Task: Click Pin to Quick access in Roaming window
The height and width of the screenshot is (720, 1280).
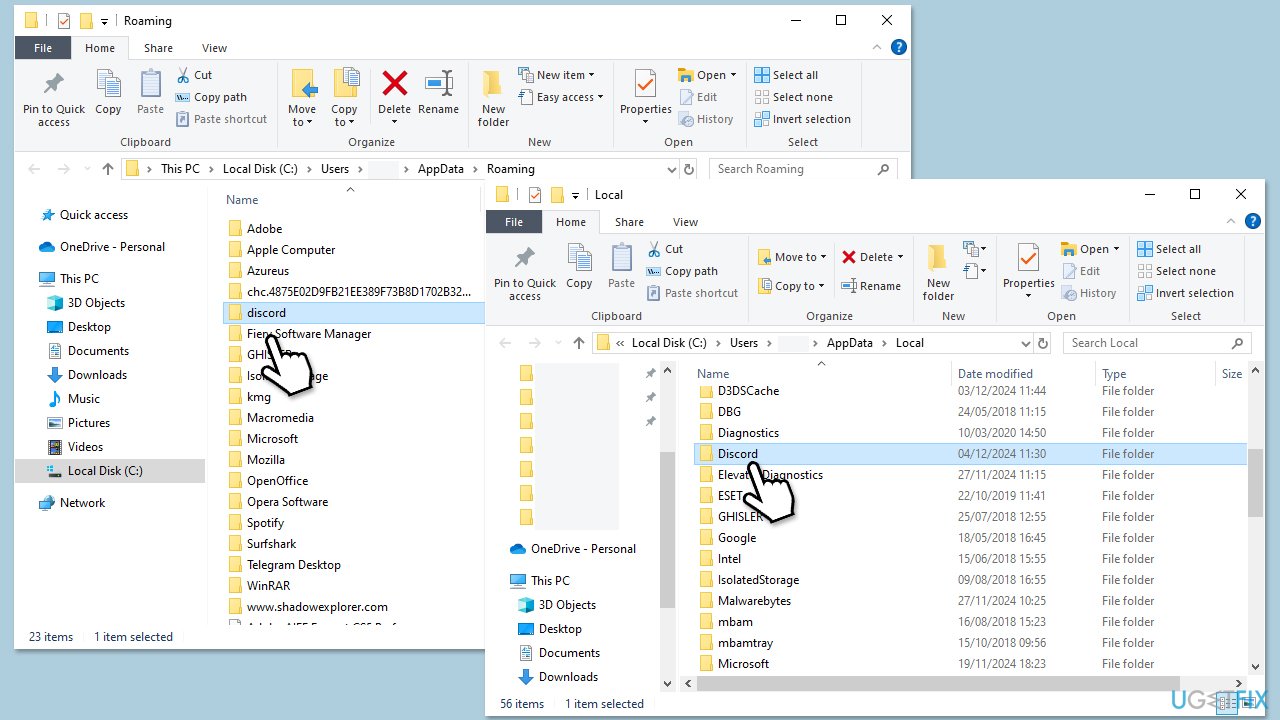Action: (x=54, y=99)
